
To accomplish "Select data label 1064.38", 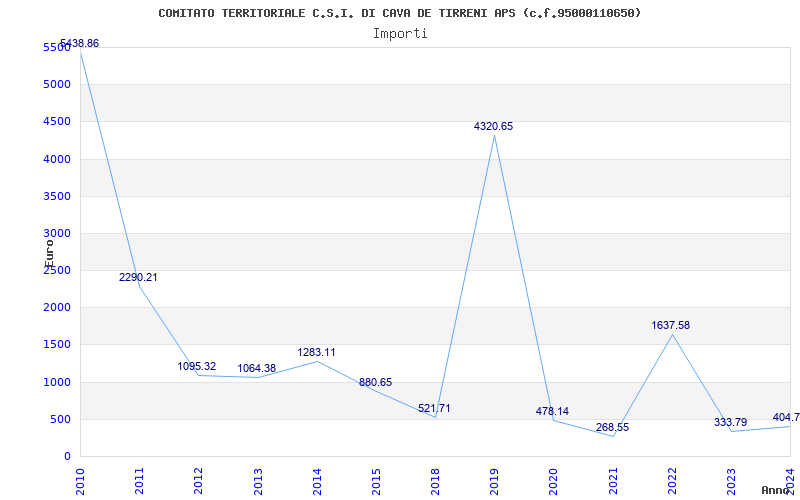I will click(x=257, y=368).
